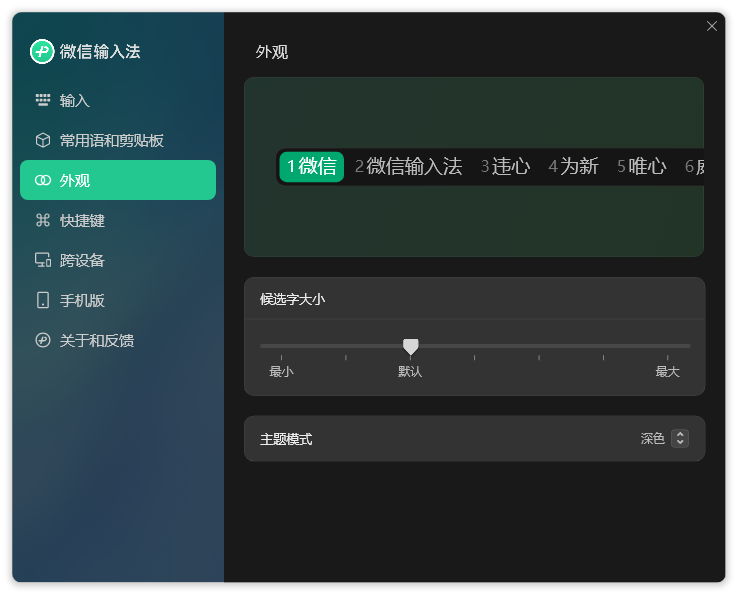Click the cube icon beside 常用语和剪贴板

(x=43, y=140)
